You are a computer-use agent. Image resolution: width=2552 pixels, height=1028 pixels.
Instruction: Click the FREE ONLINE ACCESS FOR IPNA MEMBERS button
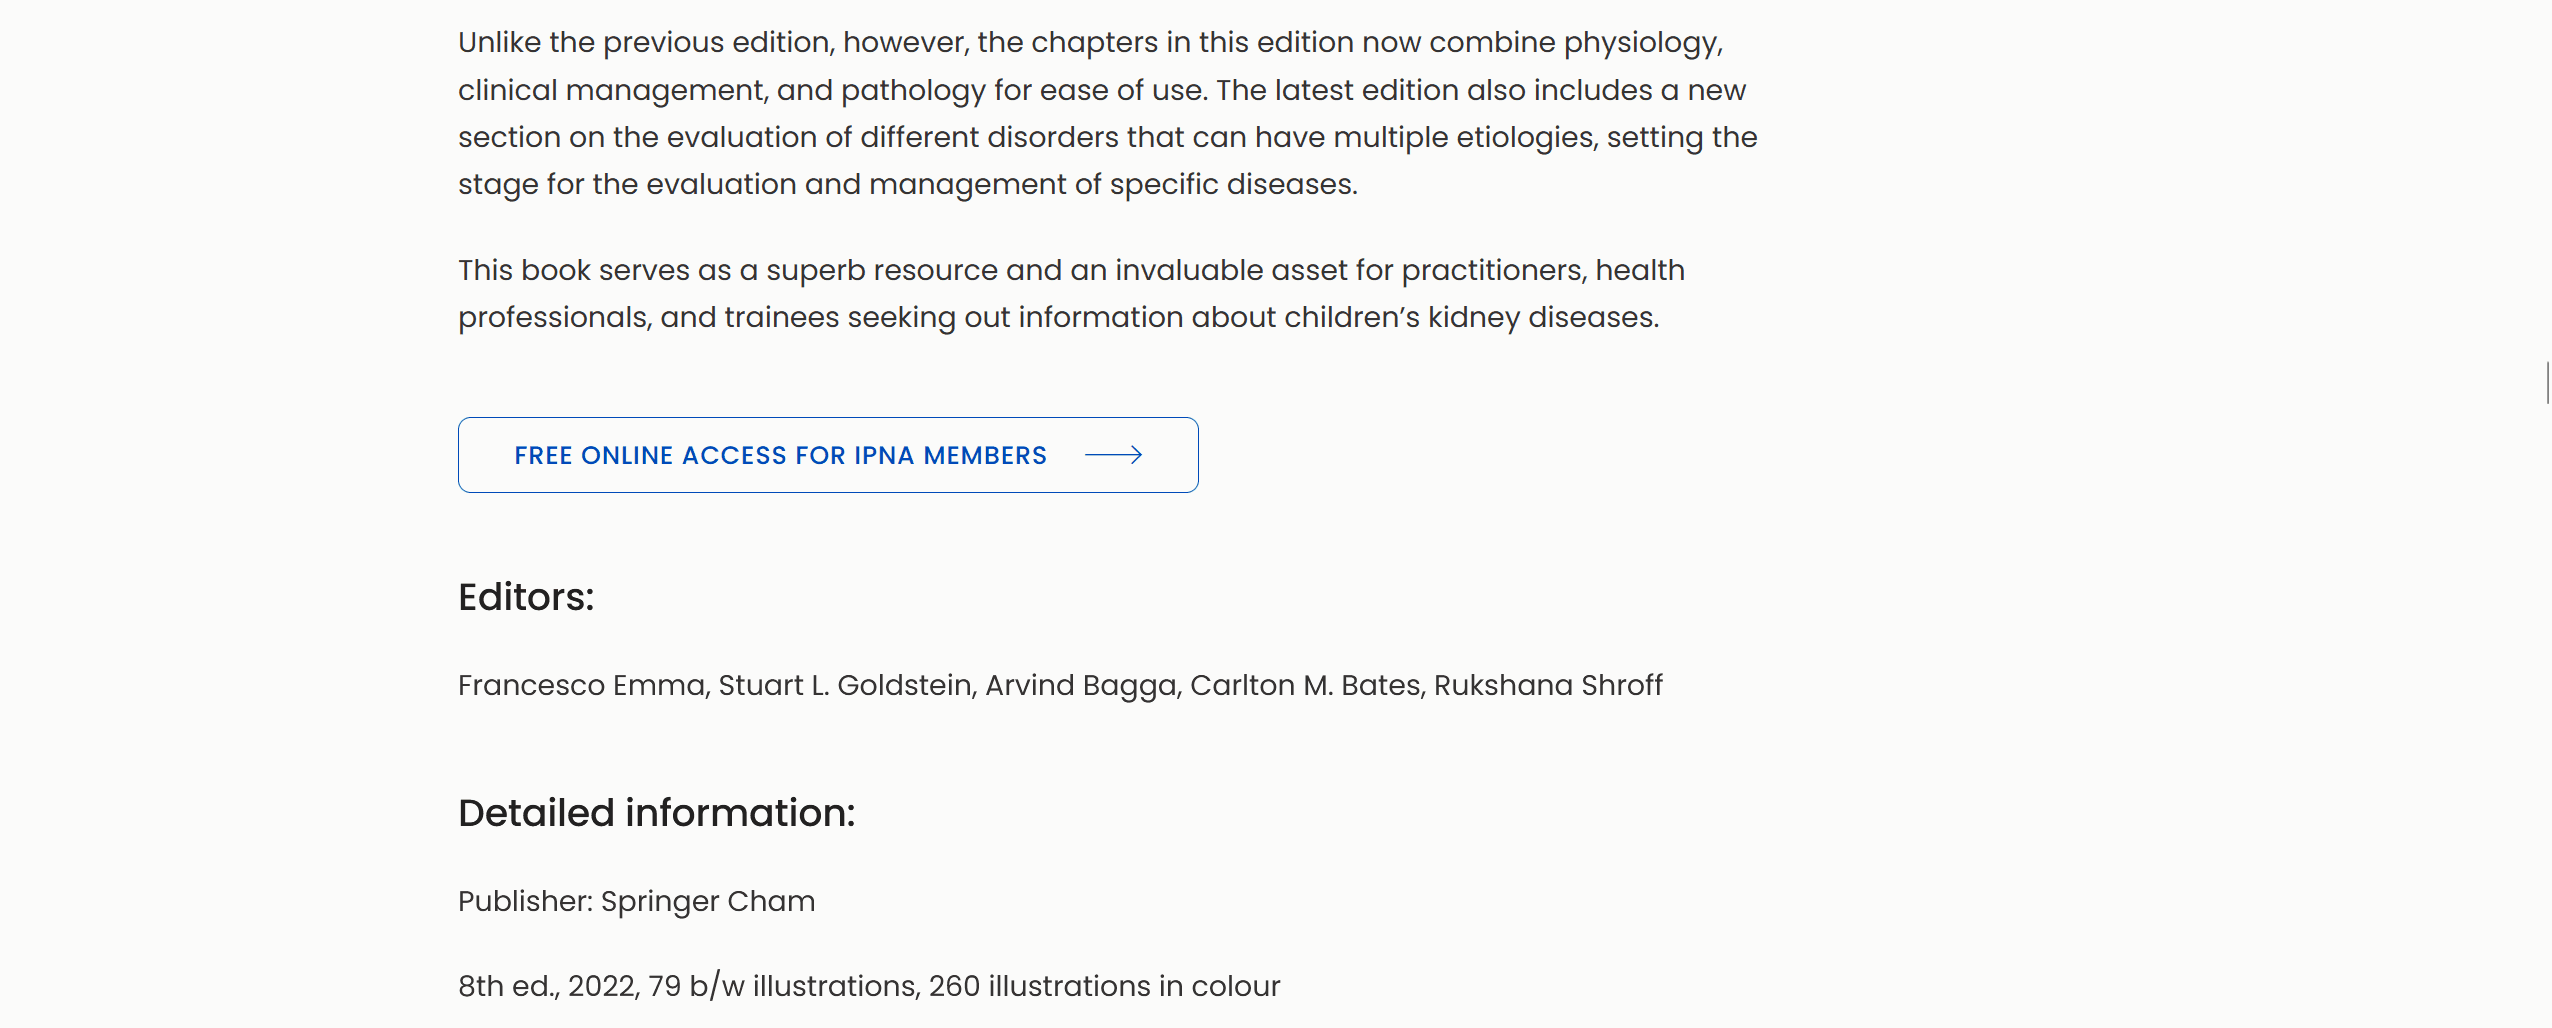click(x=828, y=455)
